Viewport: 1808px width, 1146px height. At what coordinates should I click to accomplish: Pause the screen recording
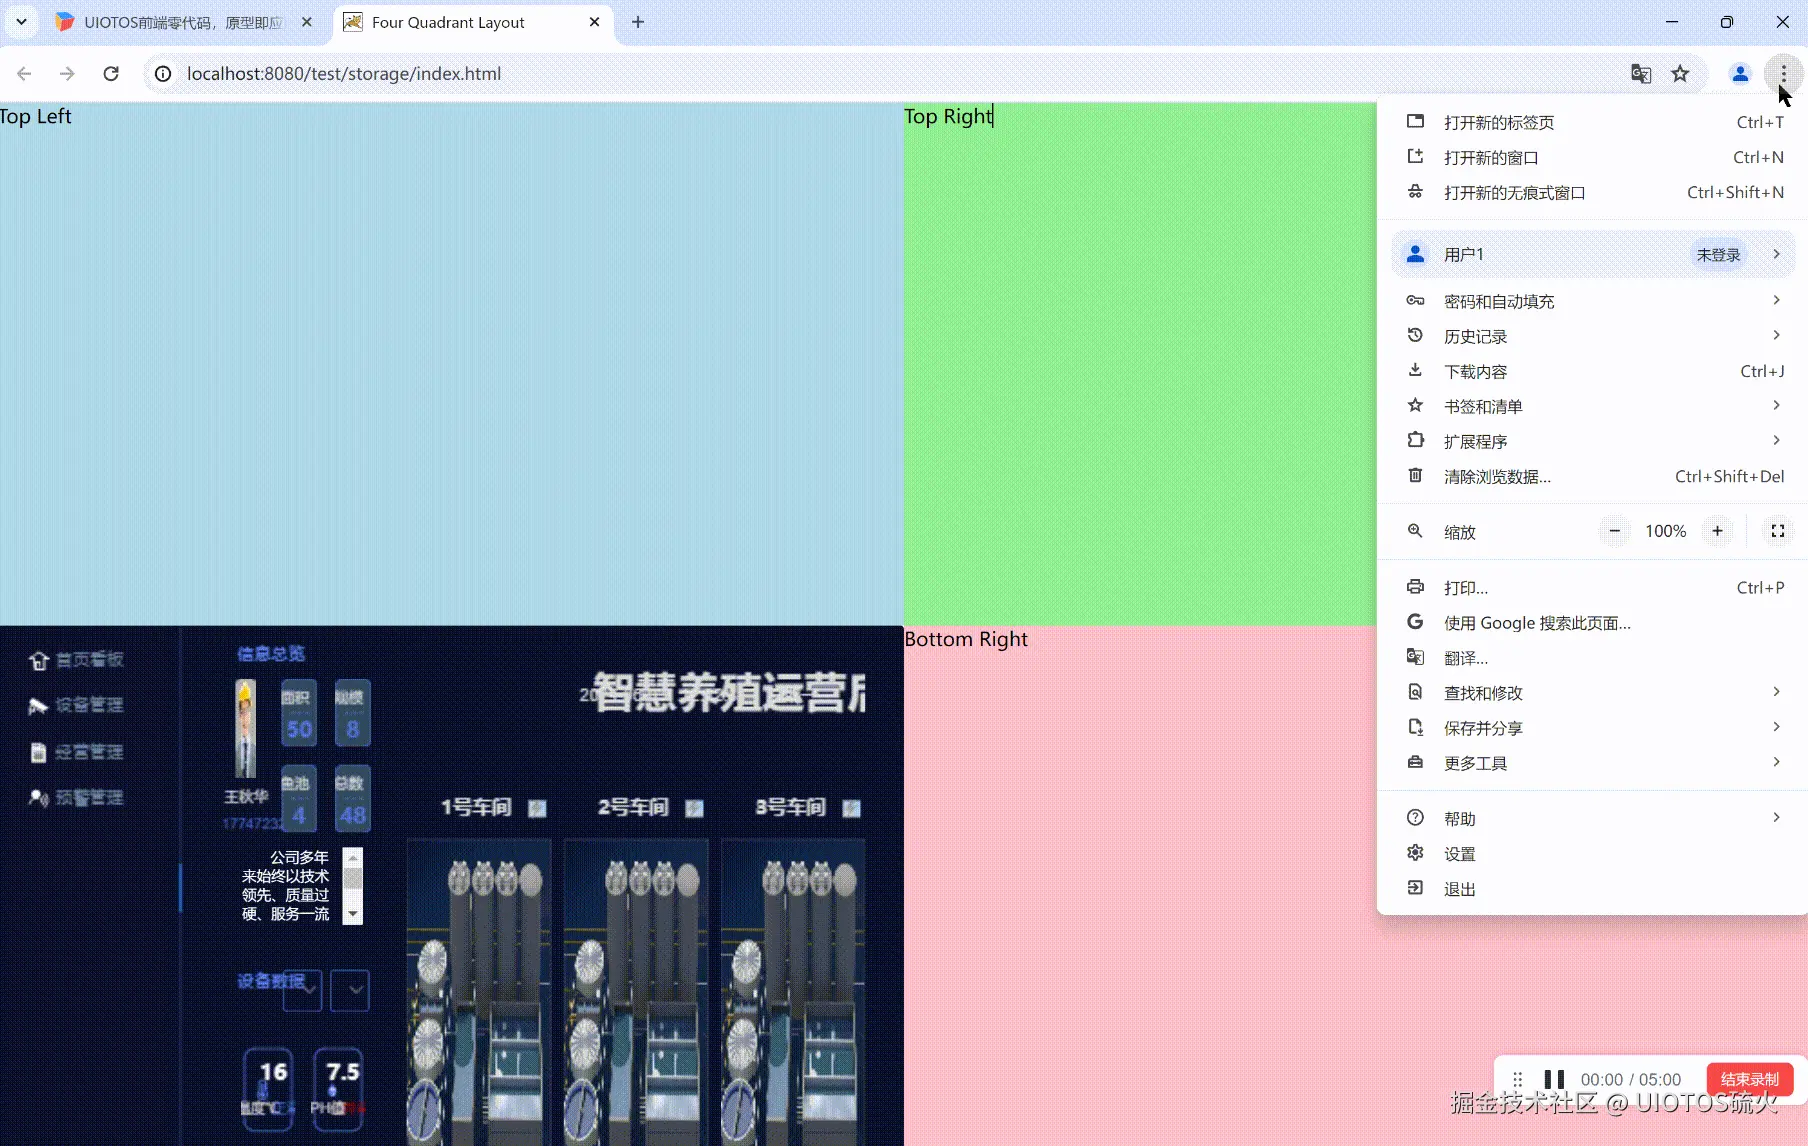tap(1554, 1079)
